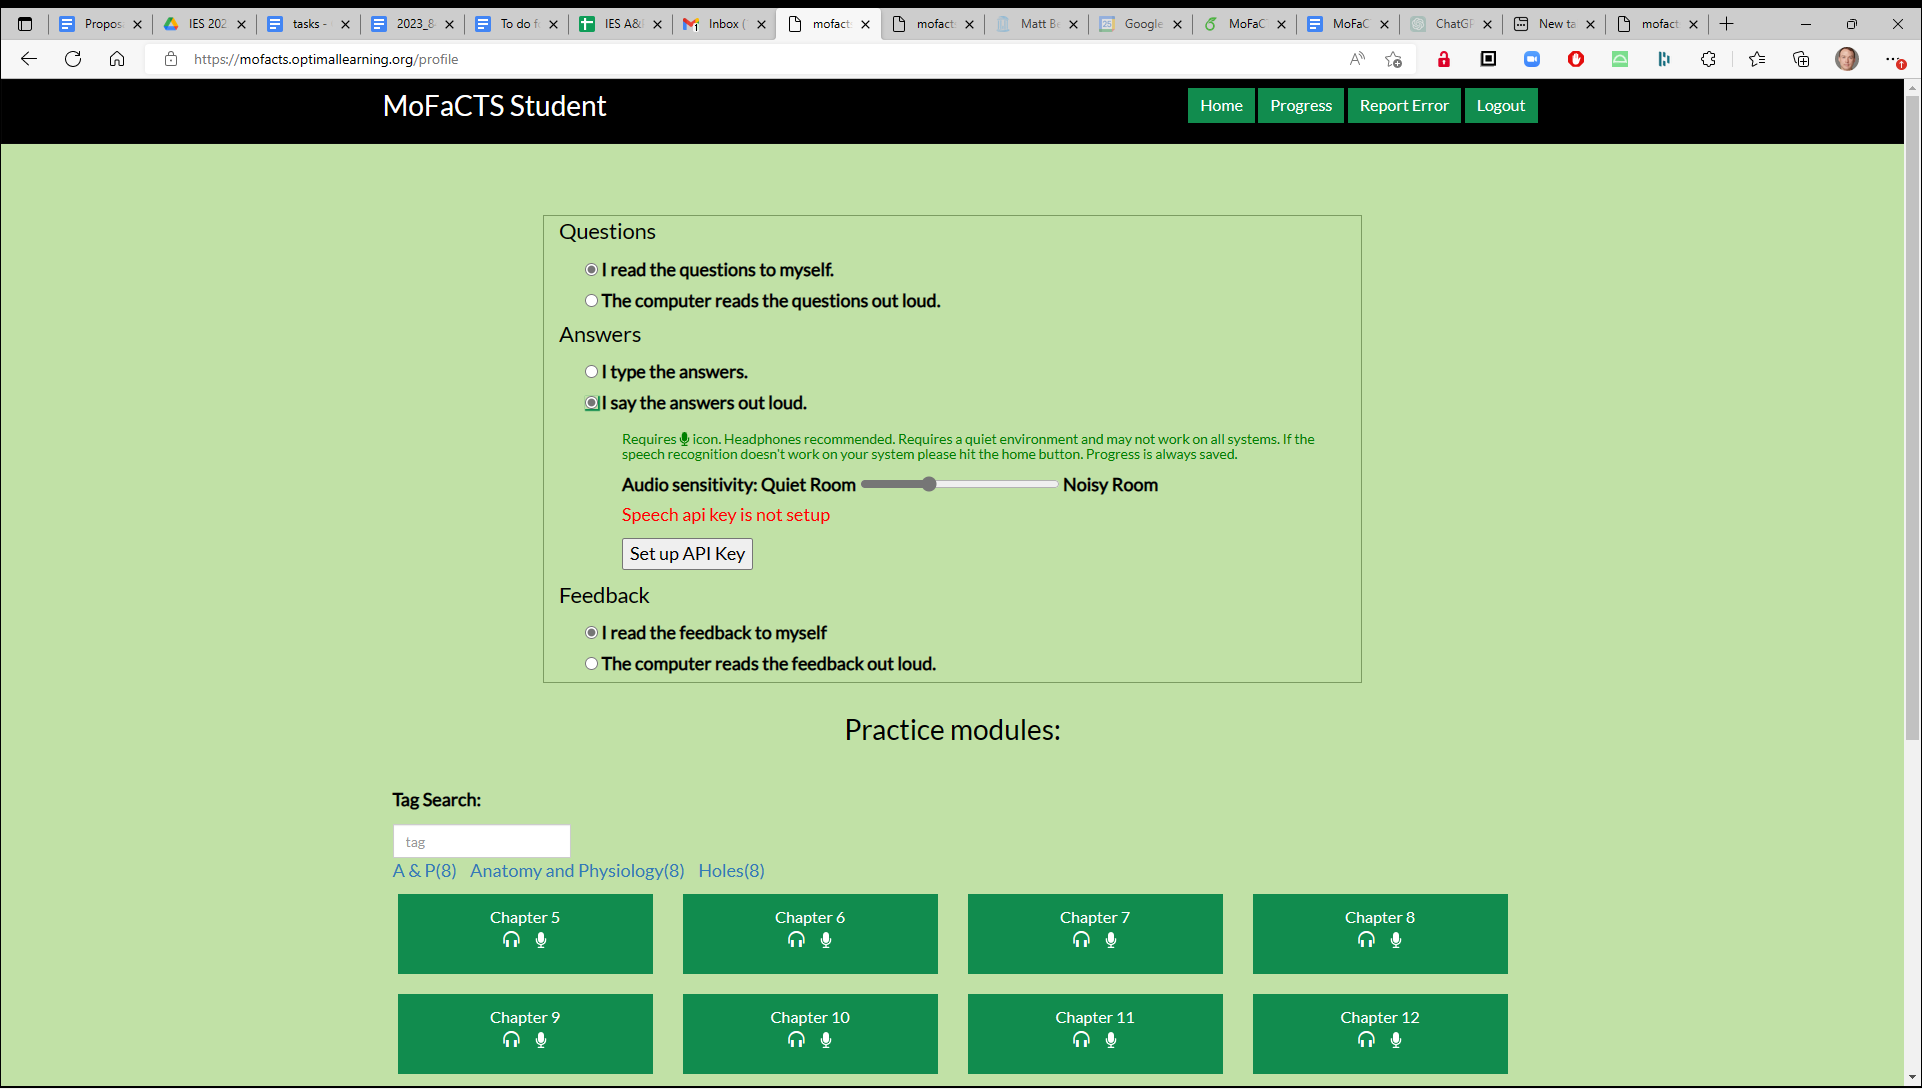Select the headphones icon on Chapter 8

pos(1365,939)
